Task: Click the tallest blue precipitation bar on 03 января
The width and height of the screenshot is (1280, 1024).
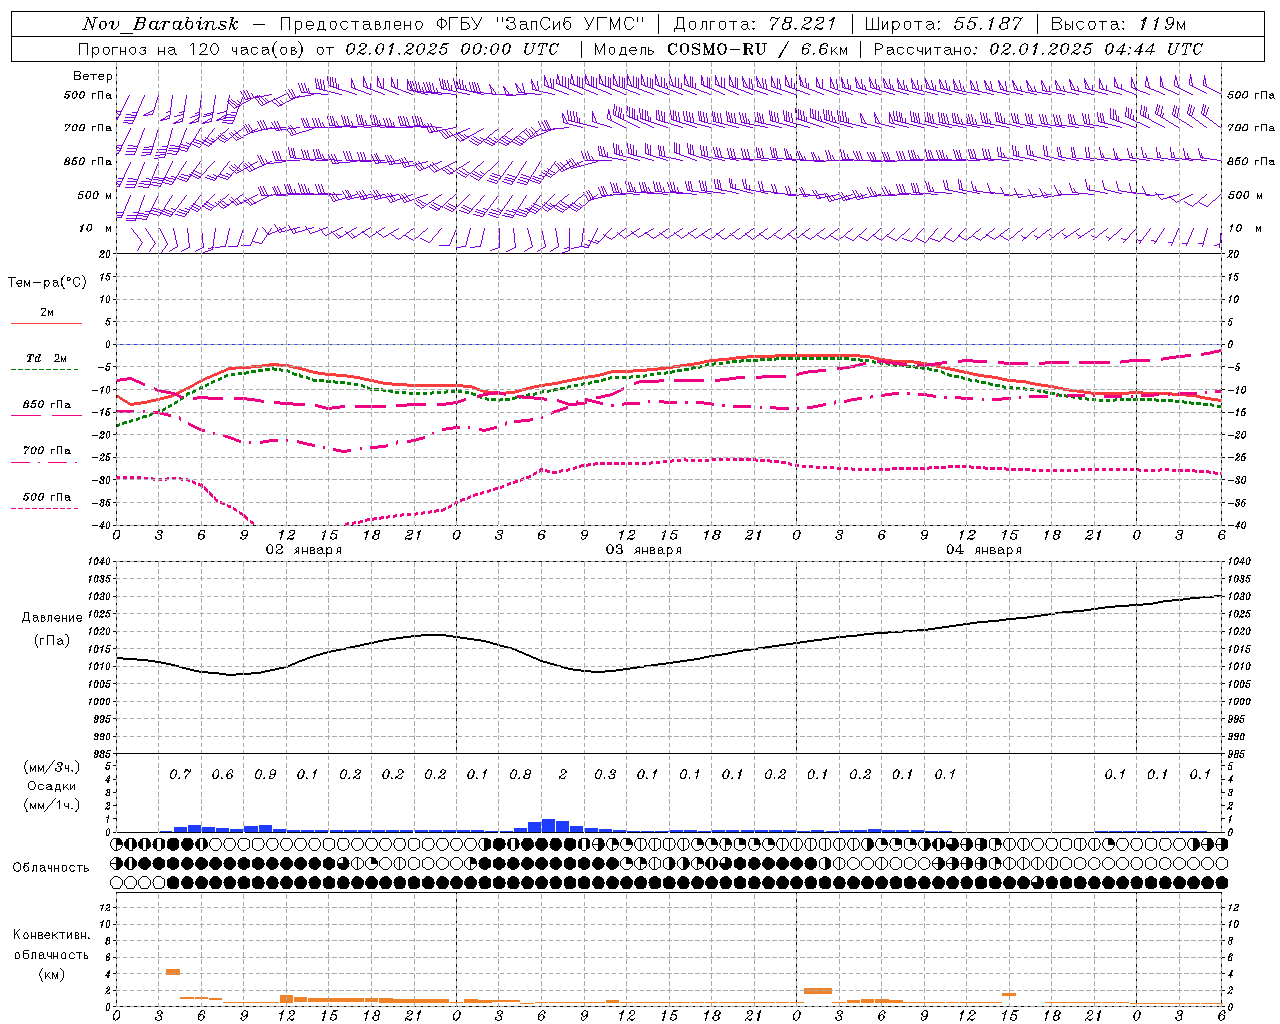Action: (548, 826)
